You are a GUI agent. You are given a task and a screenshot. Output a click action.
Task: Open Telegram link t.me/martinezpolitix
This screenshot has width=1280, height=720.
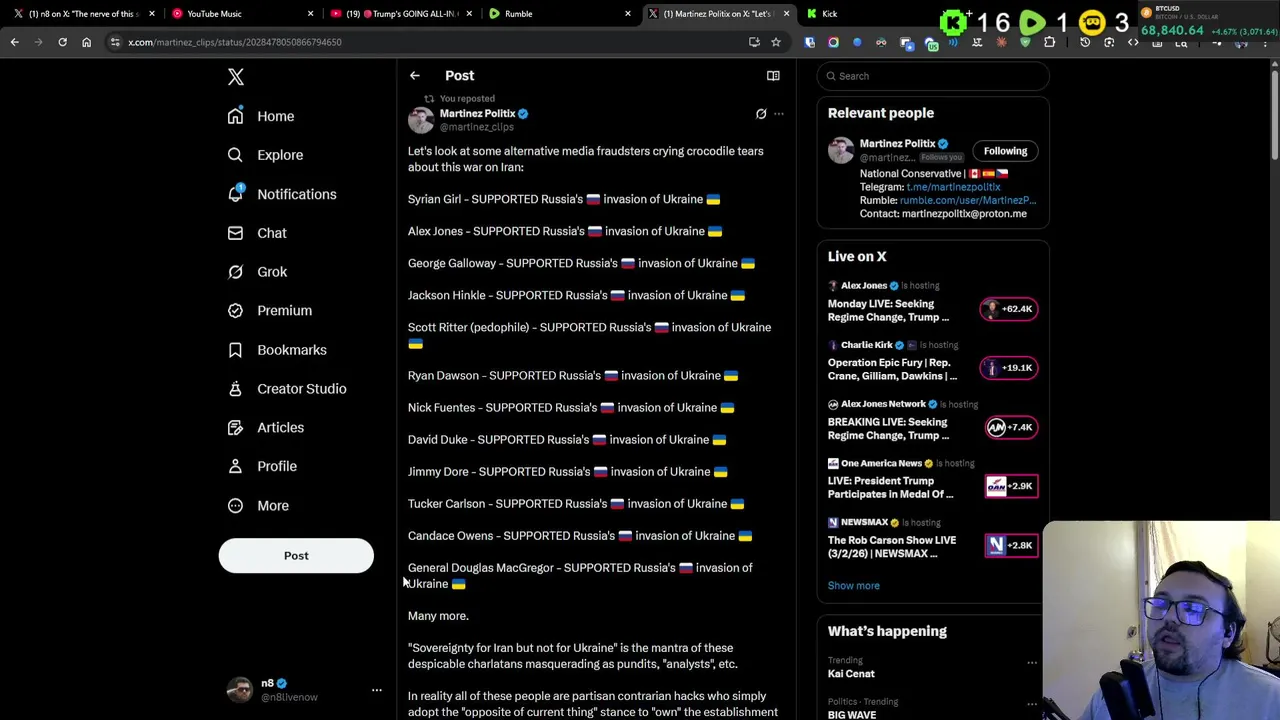(953, 187)
